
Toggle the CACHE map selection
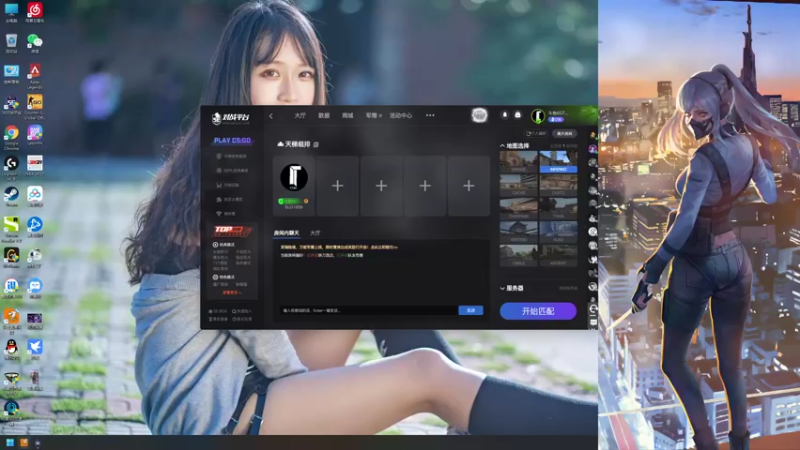pyautogui.click(x=518, y=185)
